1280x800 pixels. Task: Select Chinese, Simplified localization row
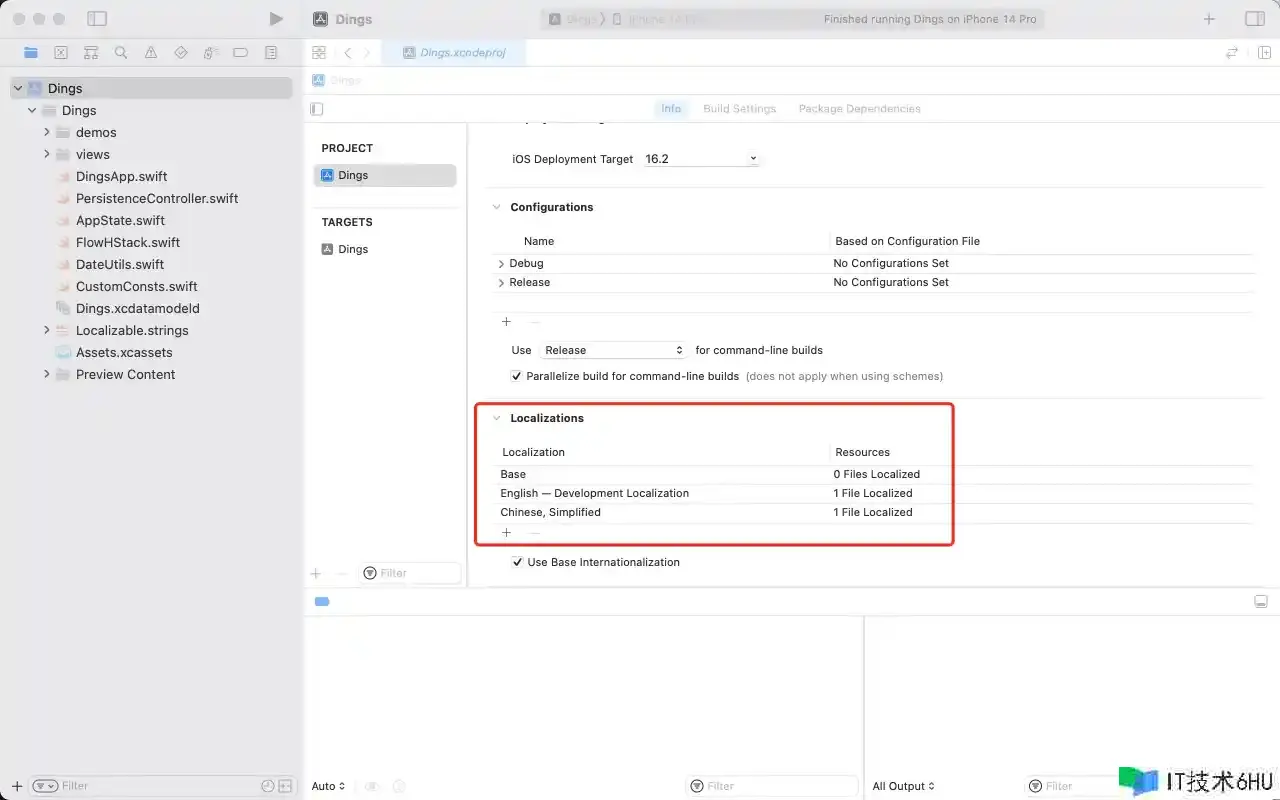coord(875,512)
